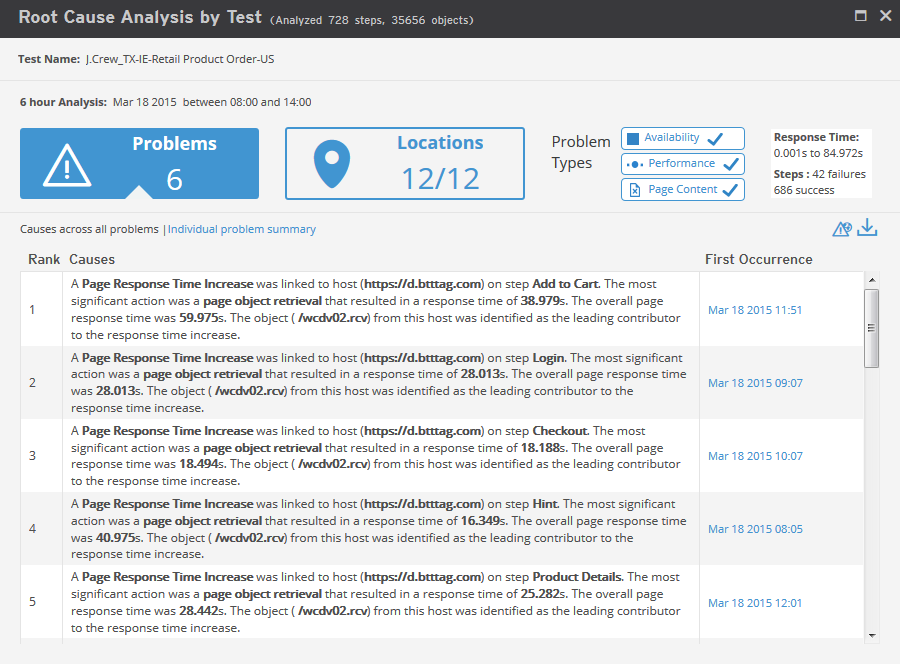Click the causes list scrollbar thumb

pos(872,328)
